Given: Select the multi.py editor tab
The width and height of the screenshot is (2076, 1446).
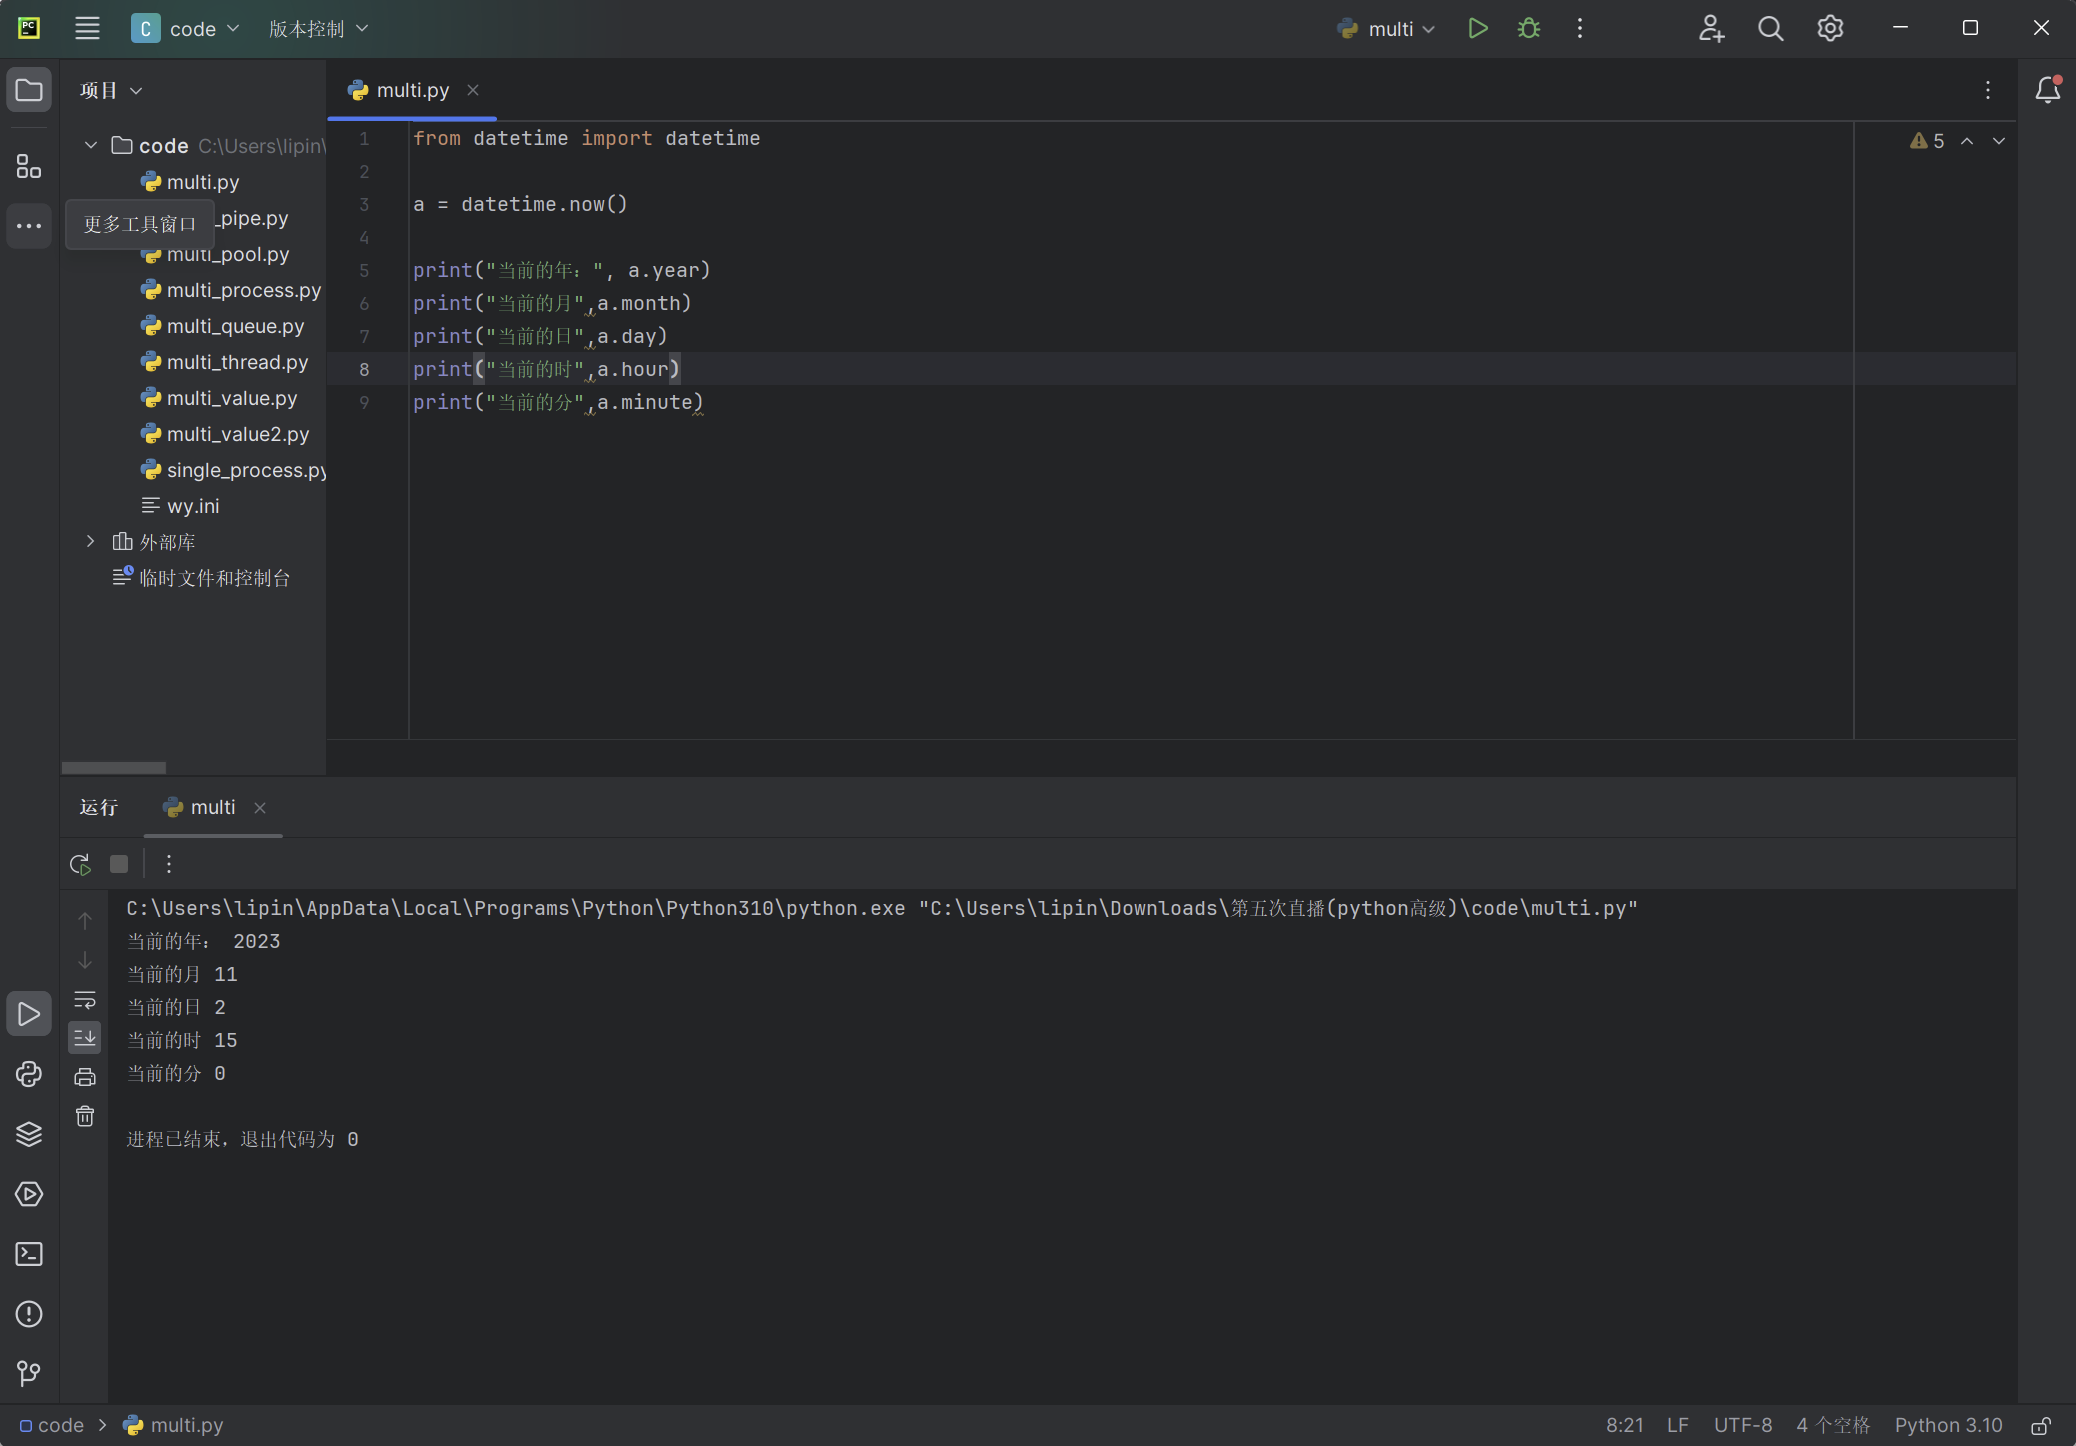Looking at the screenshot, I should [x=412, y=90].
